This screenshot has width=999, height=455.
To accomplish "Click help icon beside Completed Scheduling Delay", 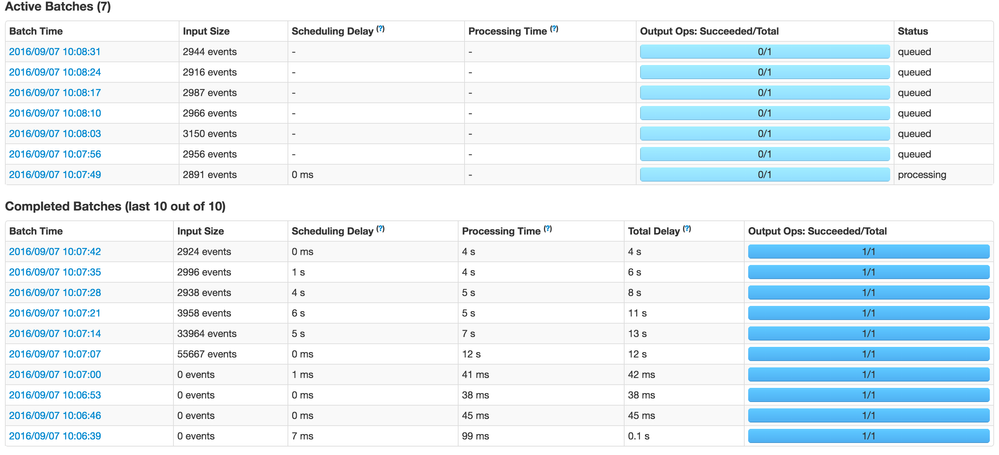I will (x=380, y=229).
